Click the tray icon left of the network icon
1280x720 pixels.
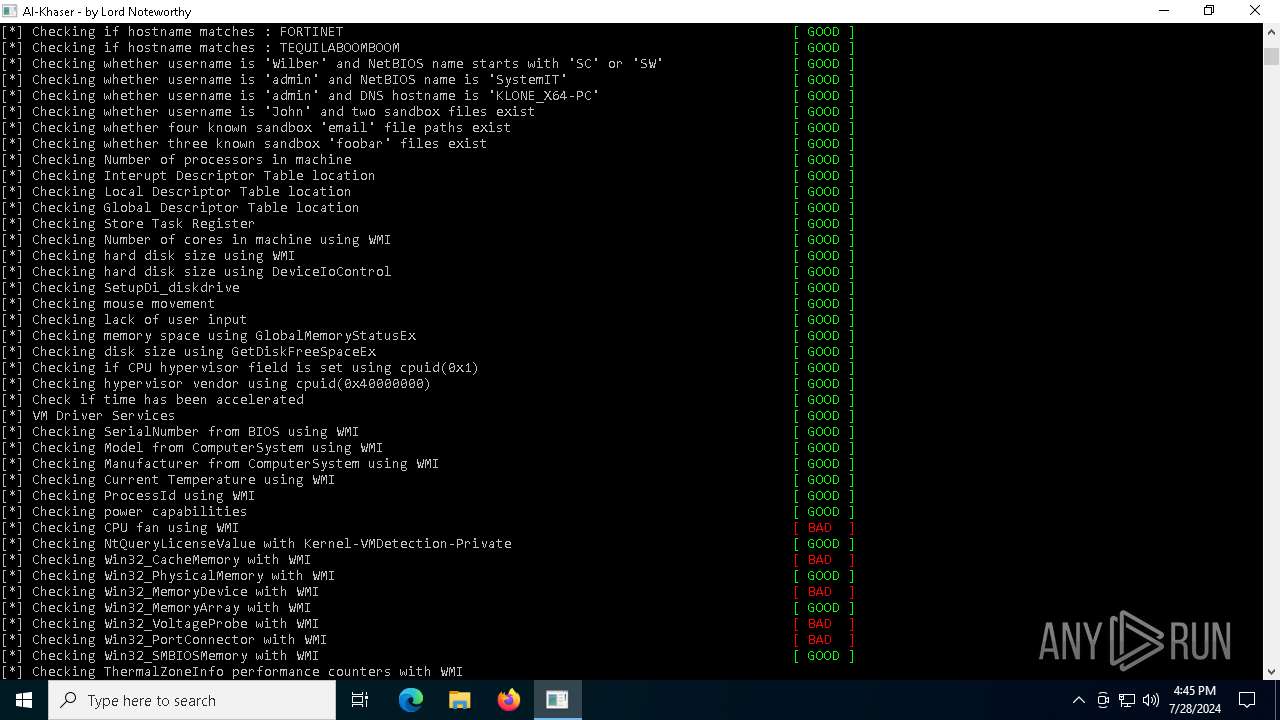(x=1103, y=700)
